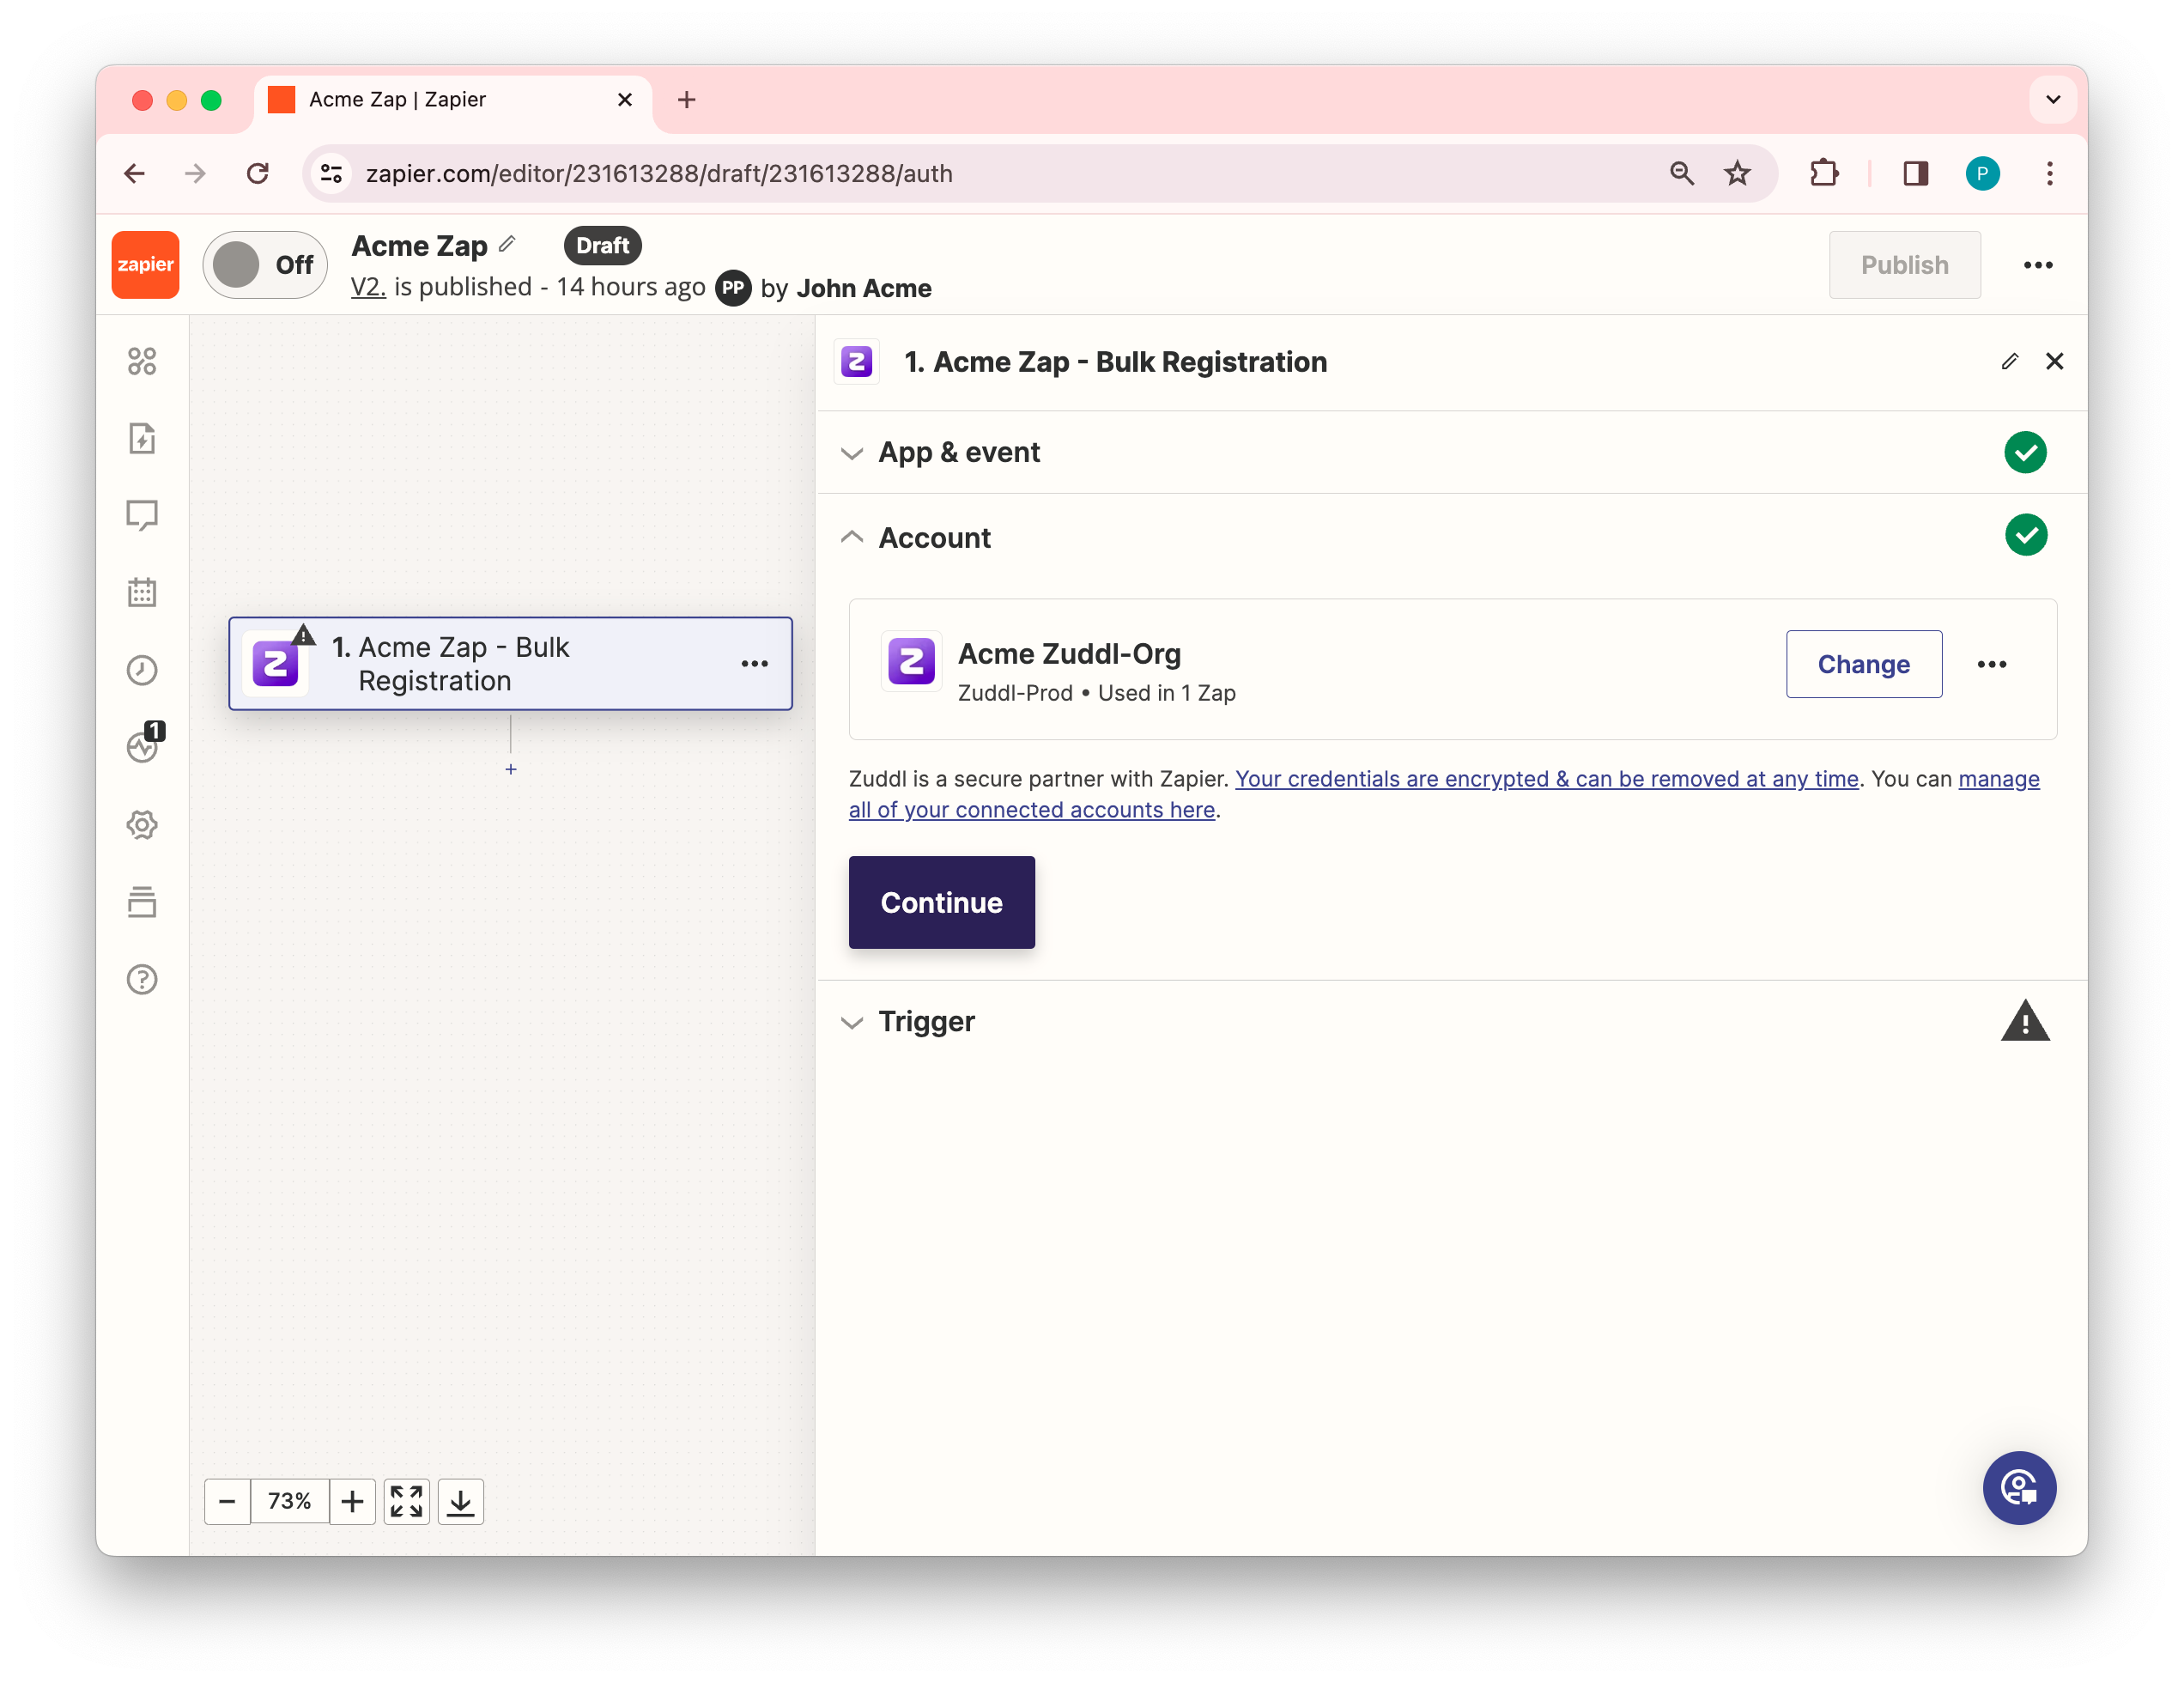Image resolution: width=2184 pixels, height=1683 pixels.
Task: Open the calendar versions icon in sidebar
Action: pyautogui.click(x=142, y=592)
